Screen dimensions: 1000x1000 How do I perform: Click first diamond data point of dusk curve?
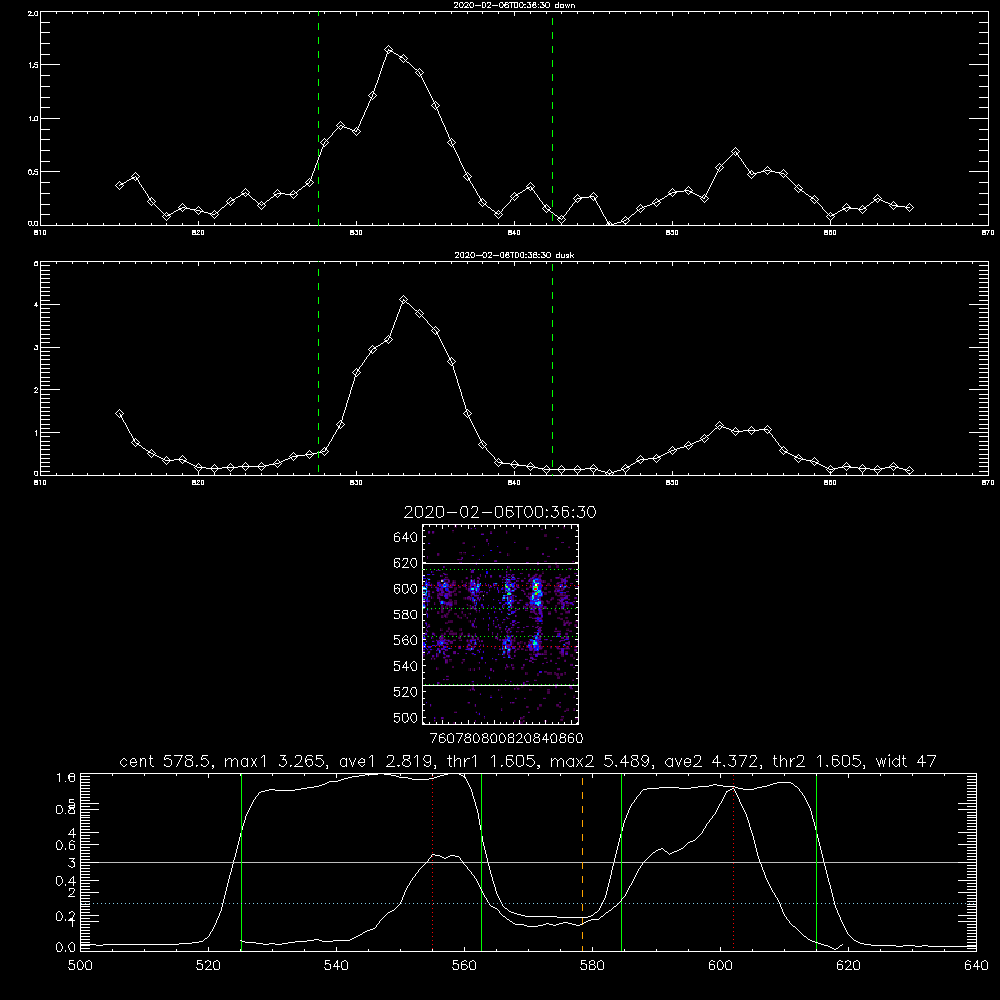[119, 413]
